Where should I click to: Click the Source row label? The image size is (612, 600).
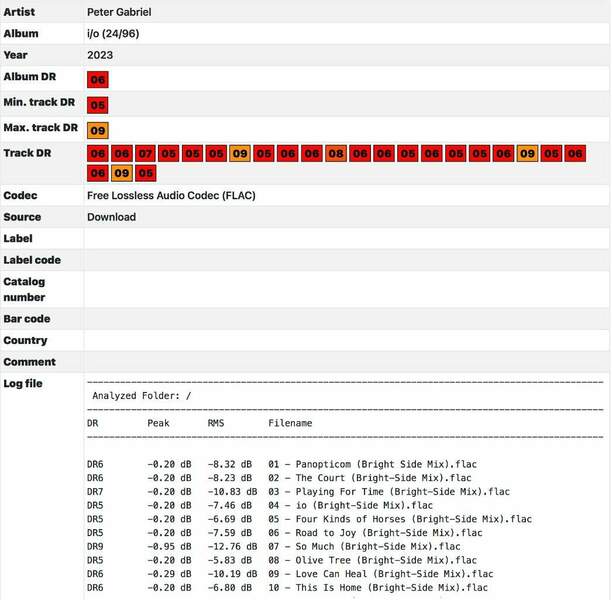click(x=22, y=217)
